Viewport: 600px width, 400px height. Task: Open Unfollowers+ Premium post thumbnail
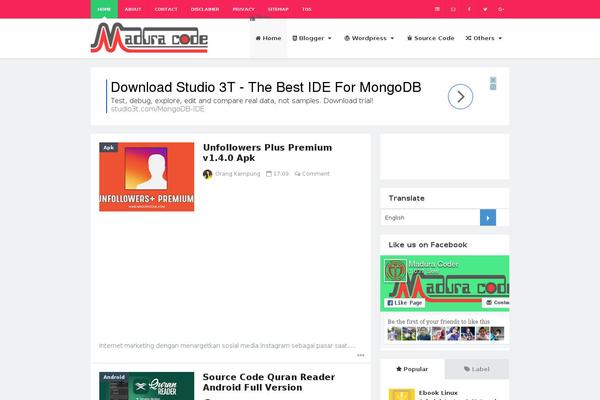(147, 177)
